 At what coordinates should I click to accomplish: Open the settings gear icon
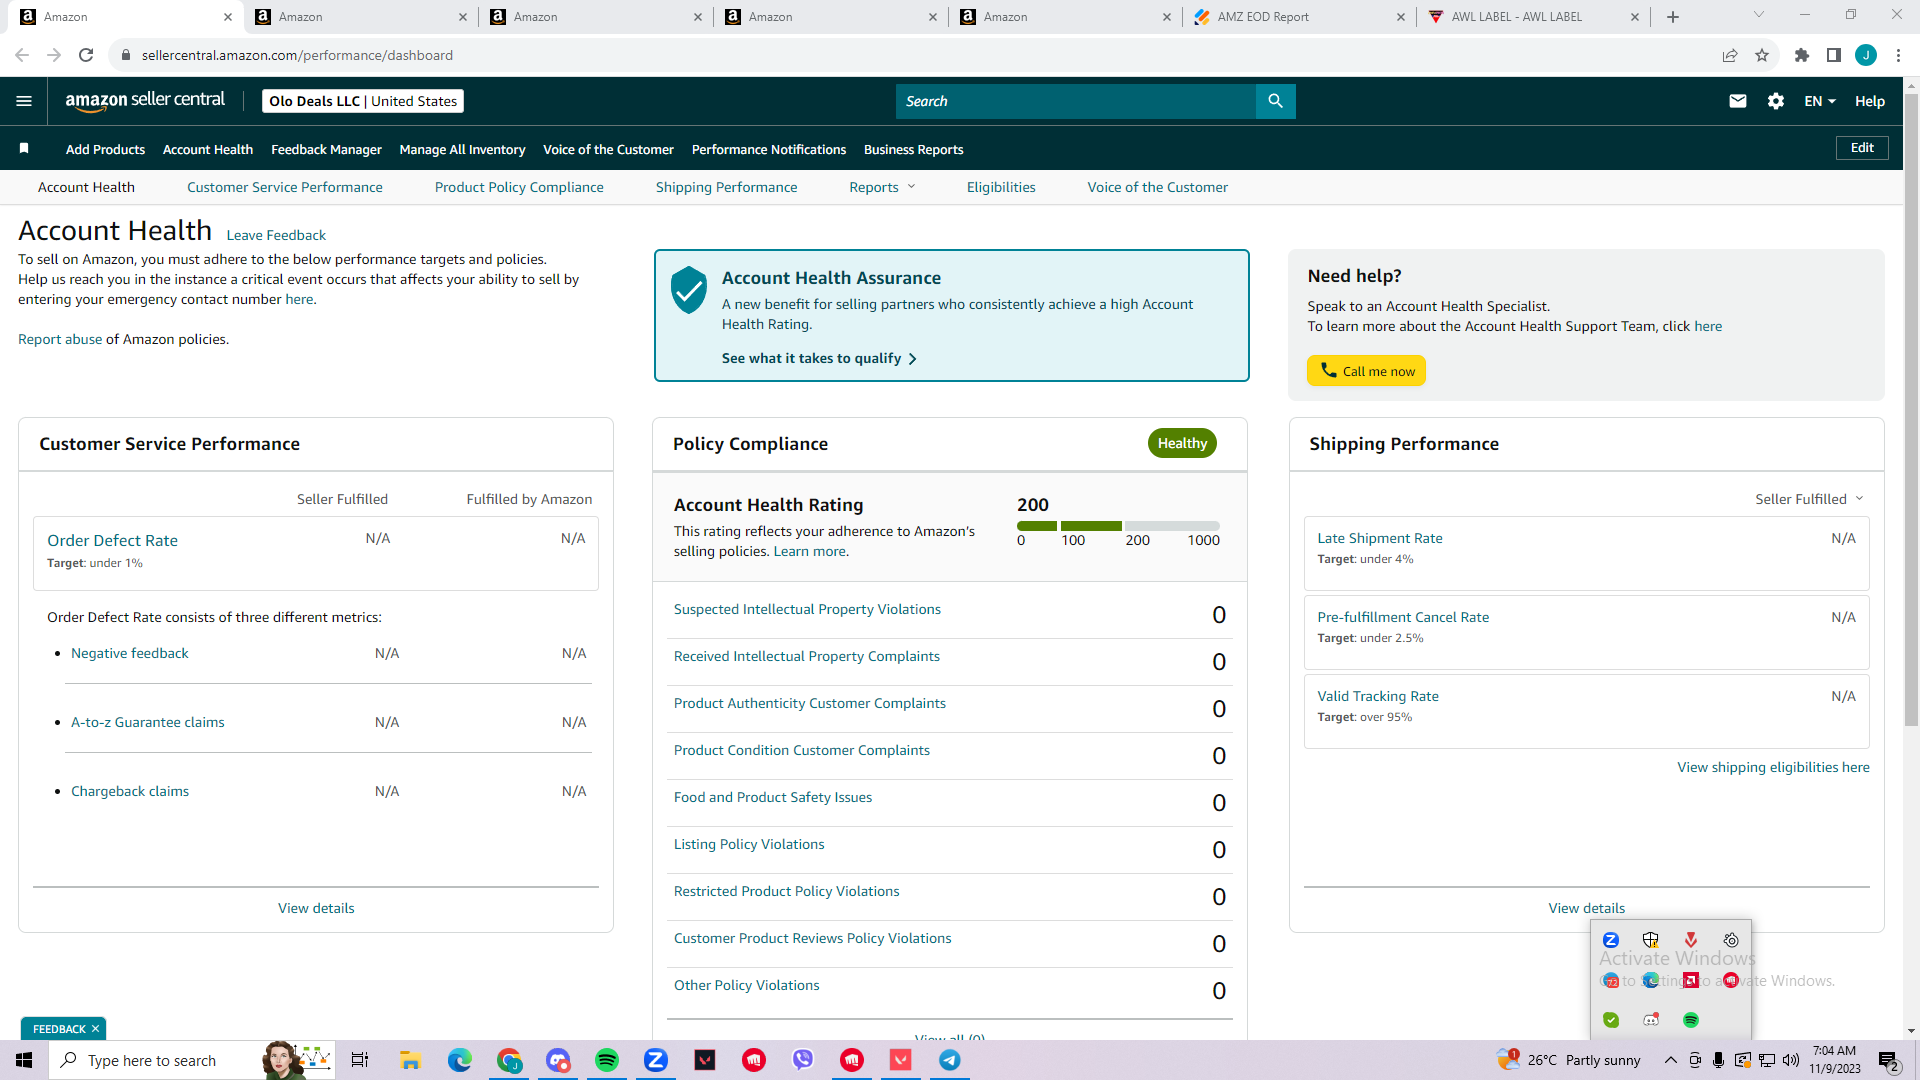pos(1776,101)
